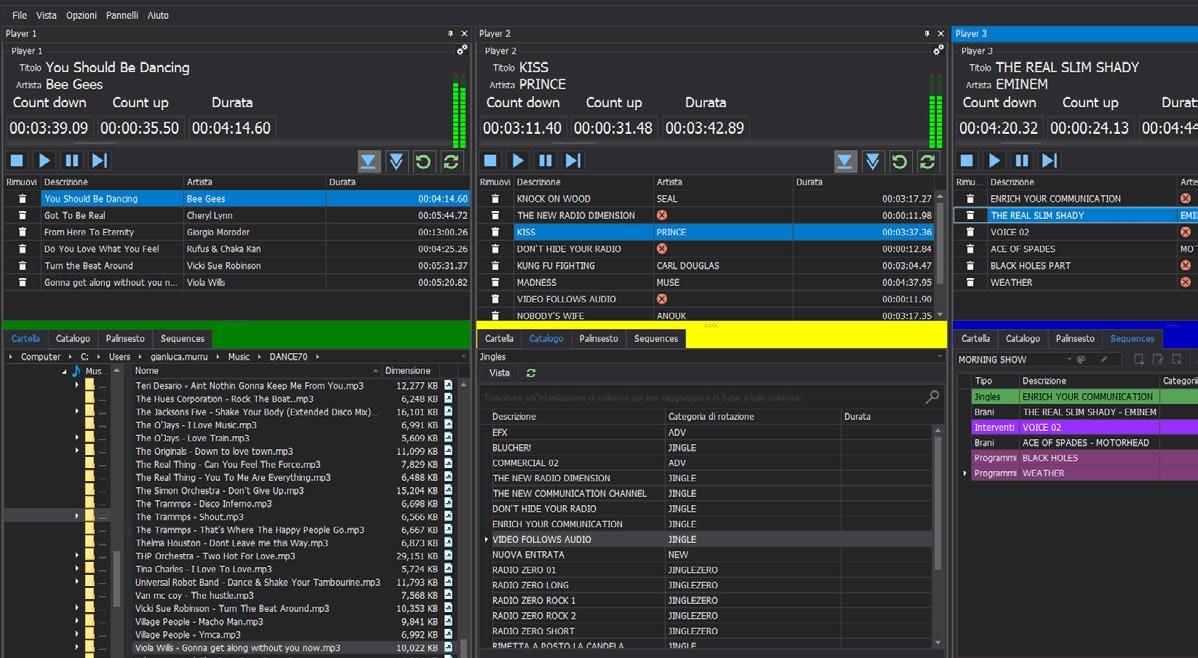Screen dimensions: 1198x658
Task: Select 'Village People - Ymca.mp3' file row
Action: coord(190,634)
